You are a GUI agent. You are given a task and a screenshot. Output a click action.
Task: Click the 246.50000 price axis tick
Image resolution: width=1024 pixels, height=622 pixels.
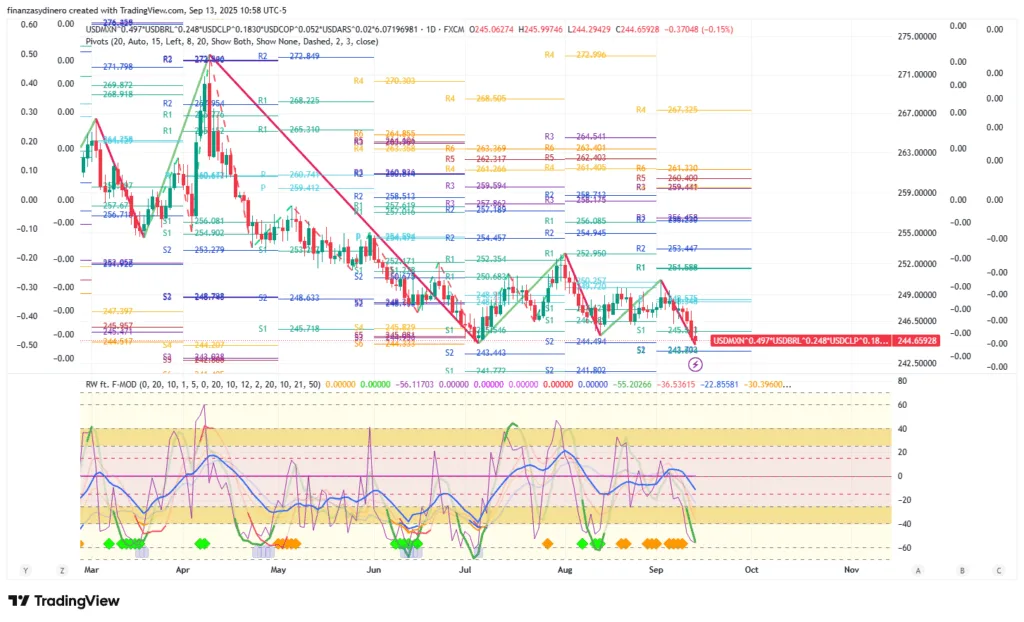point(917,321)
